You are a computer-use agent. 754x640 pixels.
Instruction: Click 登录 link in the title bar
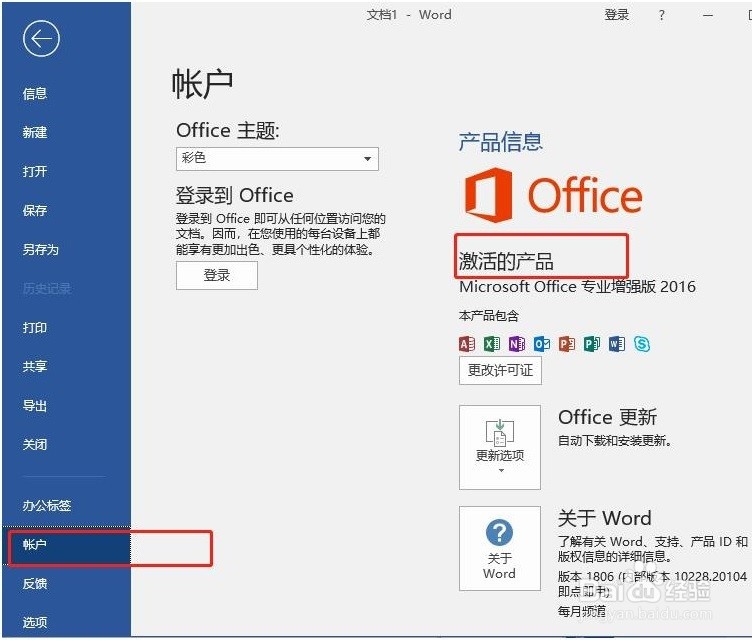click(x=616, y=15)
